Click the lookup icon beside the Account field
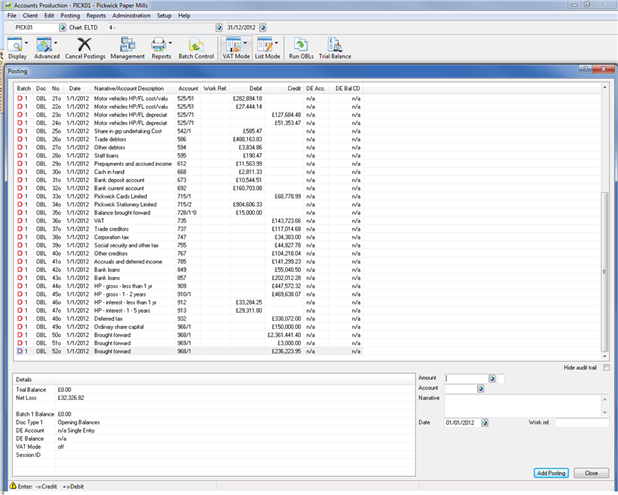 (x=482, y=389)
